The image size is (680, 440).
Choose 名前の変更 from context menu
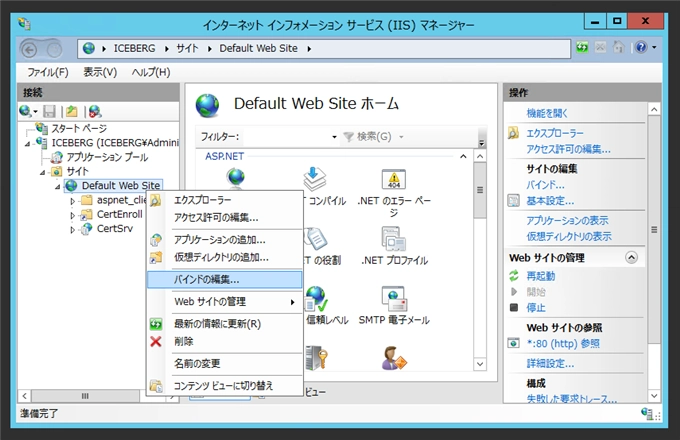225,363
